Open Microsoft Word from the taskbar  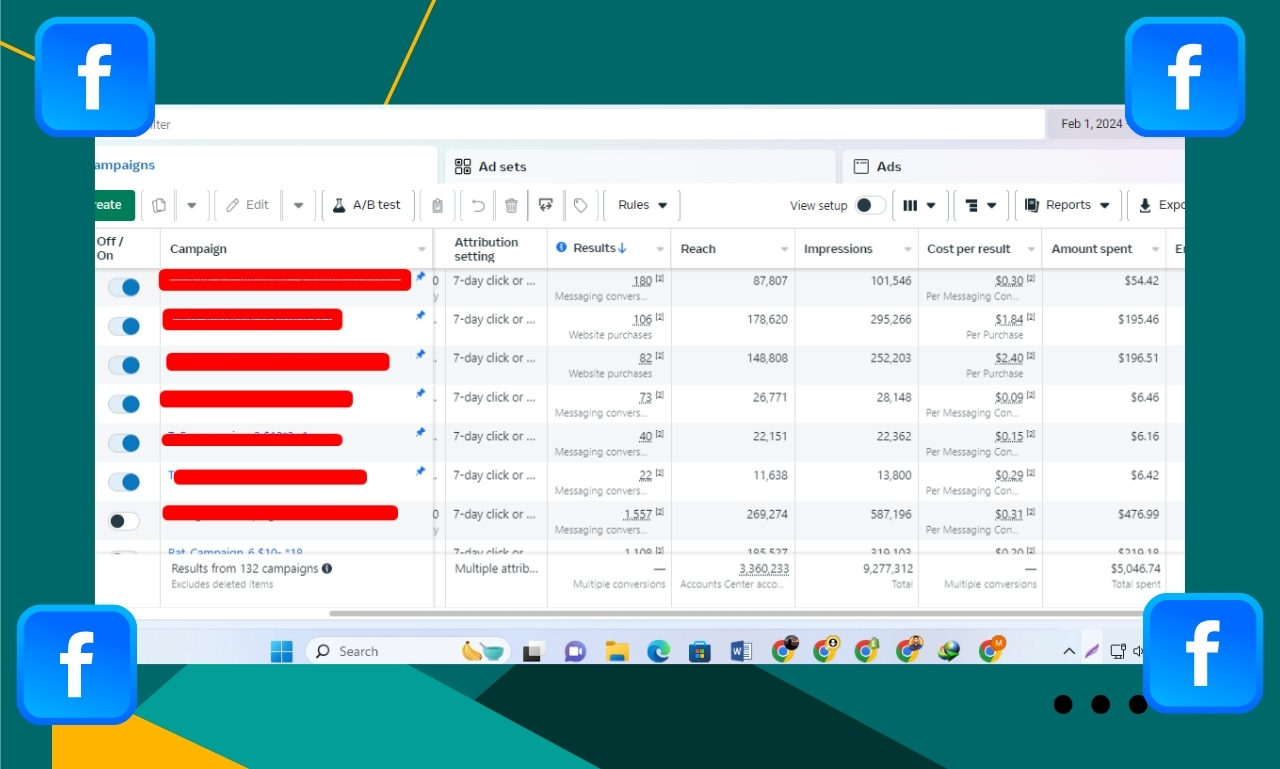[741, 651]
